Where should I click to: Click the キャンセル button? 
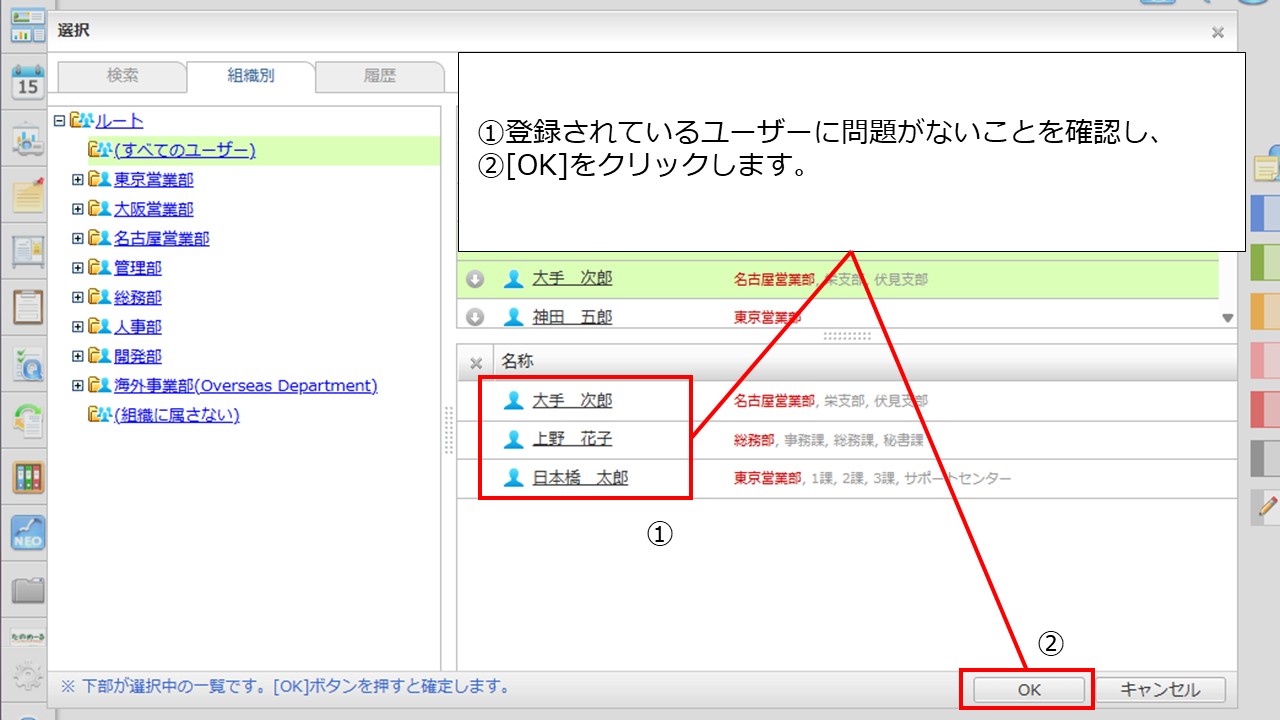[x=1161, y=690]
